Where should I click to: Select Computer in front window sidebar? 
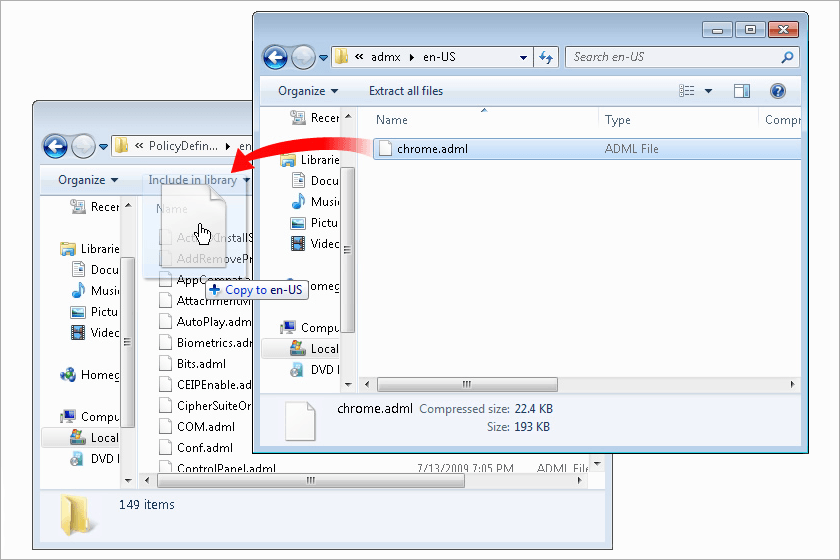(310, 327)
